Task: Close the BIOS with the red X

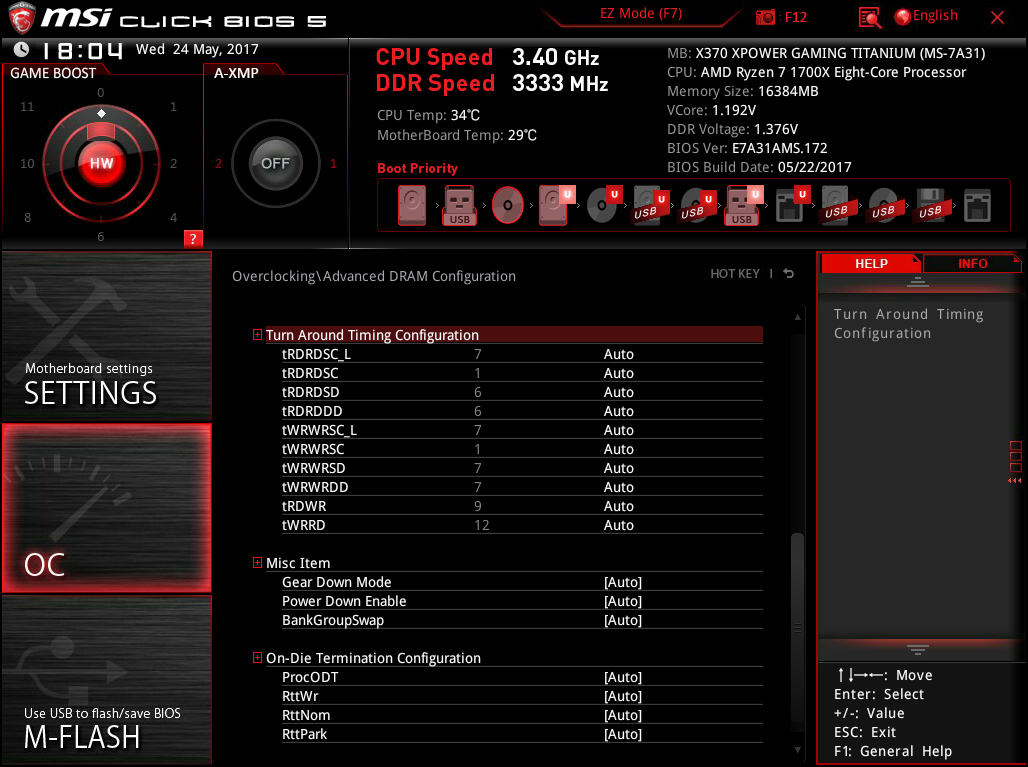Action: [x=997, y=18]
